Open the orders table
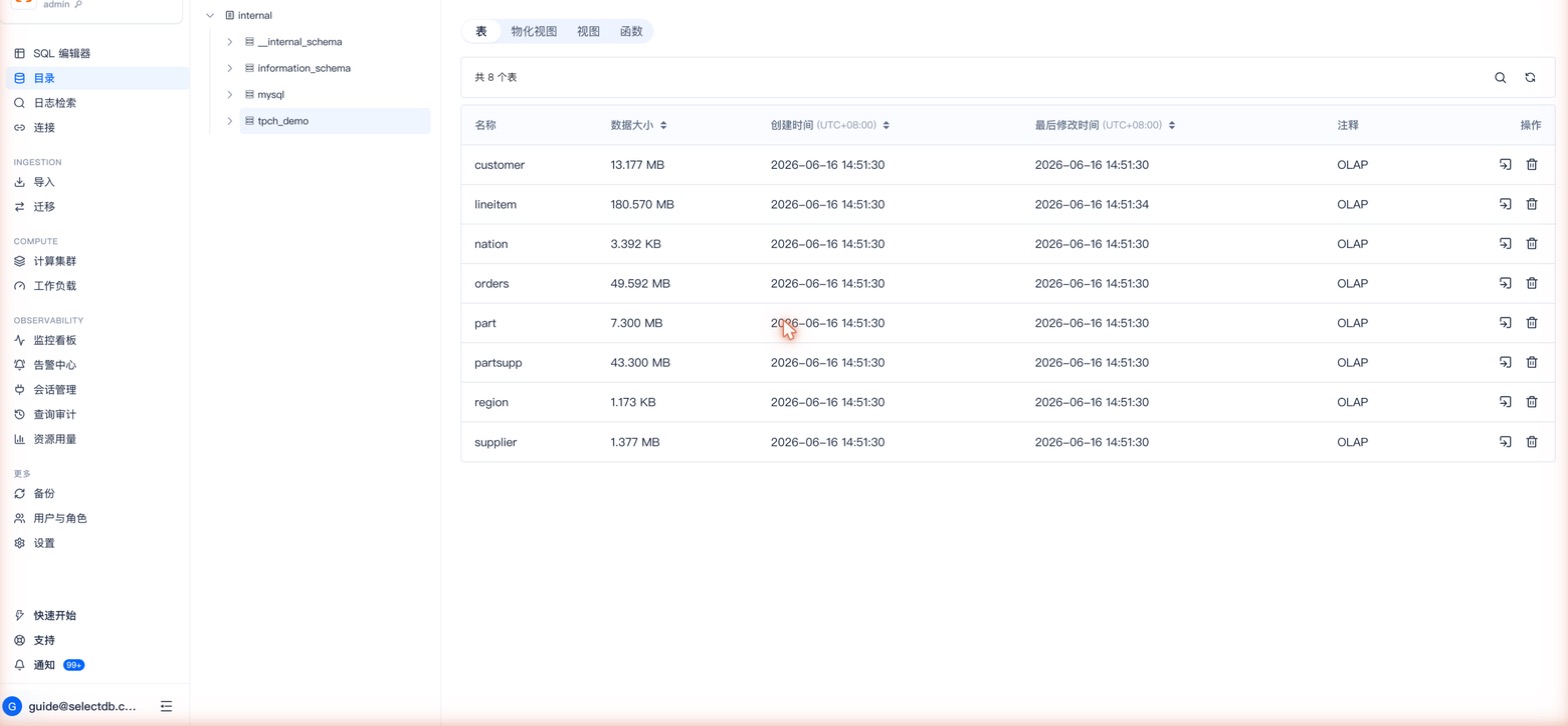 pos(491,284)
